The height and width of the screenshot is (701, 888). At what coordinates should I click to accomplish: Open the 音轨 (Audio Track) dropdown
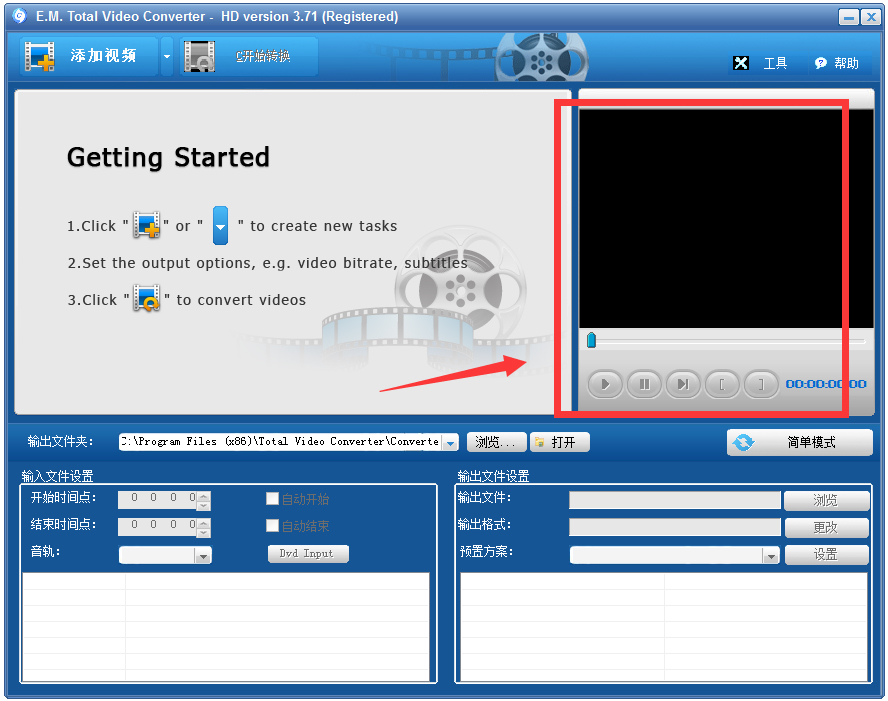tap(203, 554)
